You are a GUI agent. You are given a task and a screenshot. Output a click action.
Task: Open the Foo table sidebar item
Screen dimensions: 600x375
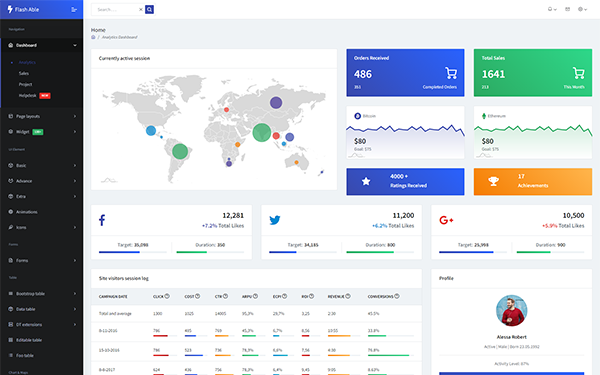42,355
